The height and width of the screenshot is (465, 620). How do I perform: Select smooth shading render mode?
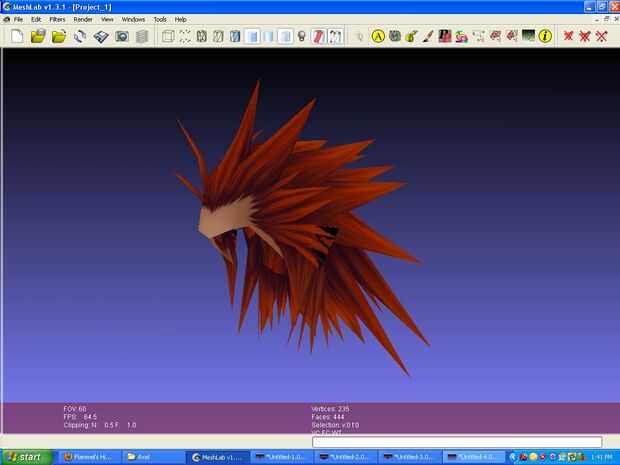[268, 37]
